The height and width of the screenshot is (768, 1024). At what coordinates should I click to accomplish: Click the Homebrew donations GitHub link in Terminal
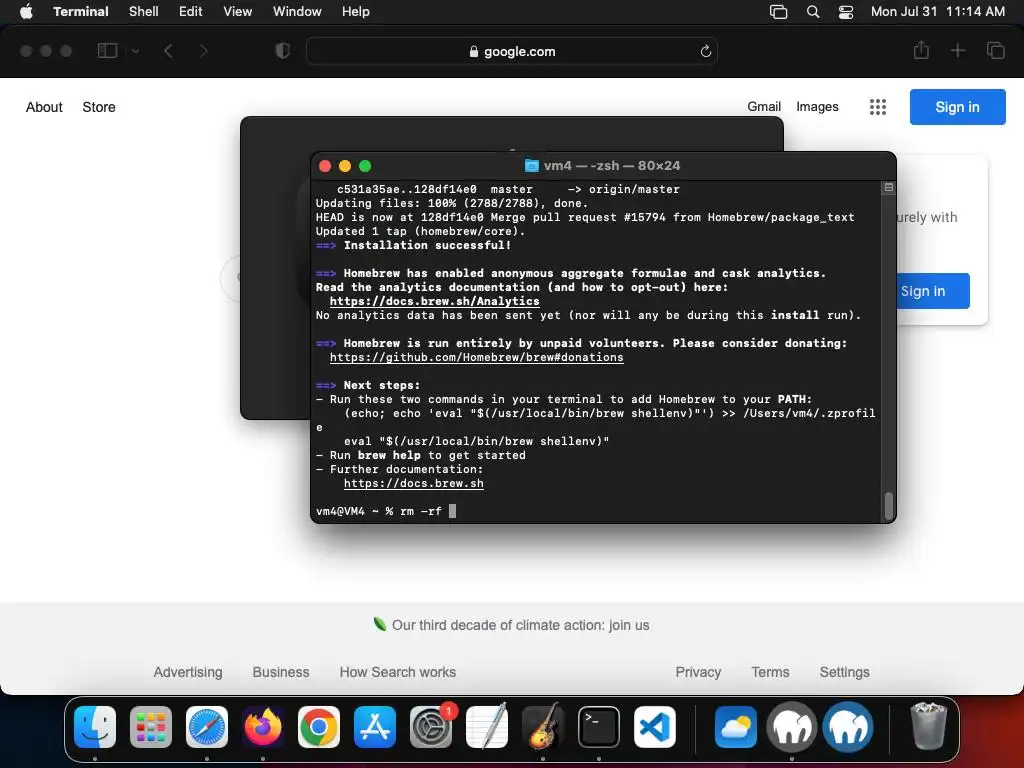coord(476,357)
